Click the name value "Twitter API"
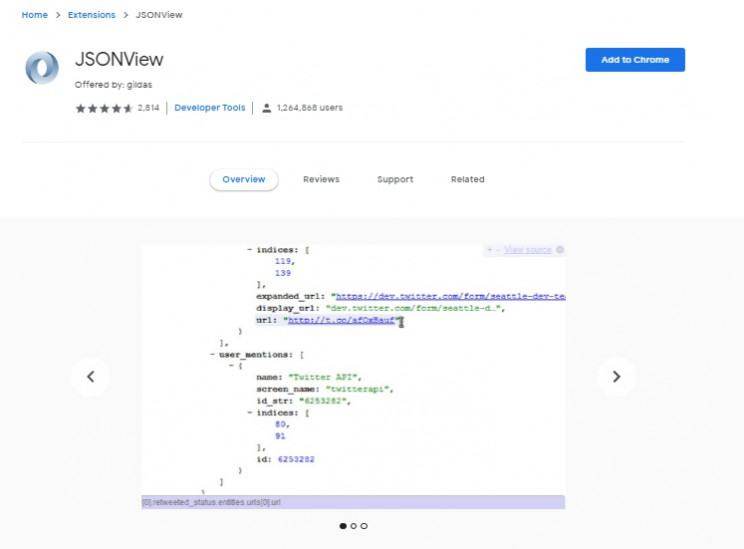744x549 pixels. [x=322, y=377]
